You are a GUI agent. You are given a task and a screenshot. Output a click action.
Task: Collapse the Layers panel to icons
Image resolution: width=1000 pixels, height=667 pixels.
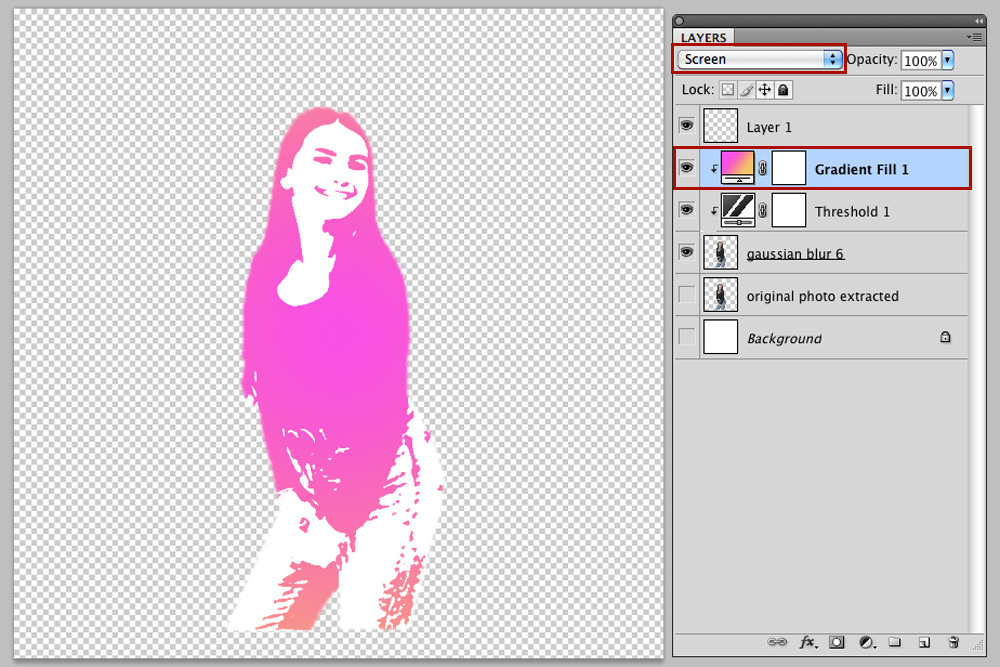978,21
